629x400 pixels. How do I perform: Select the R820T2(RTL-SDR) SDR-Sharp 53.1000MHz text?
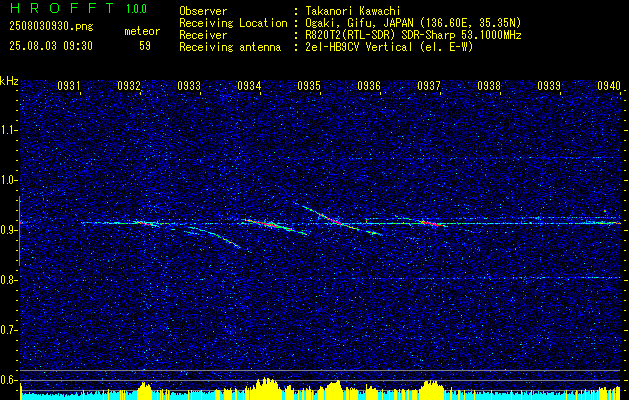tap(413, 35)
